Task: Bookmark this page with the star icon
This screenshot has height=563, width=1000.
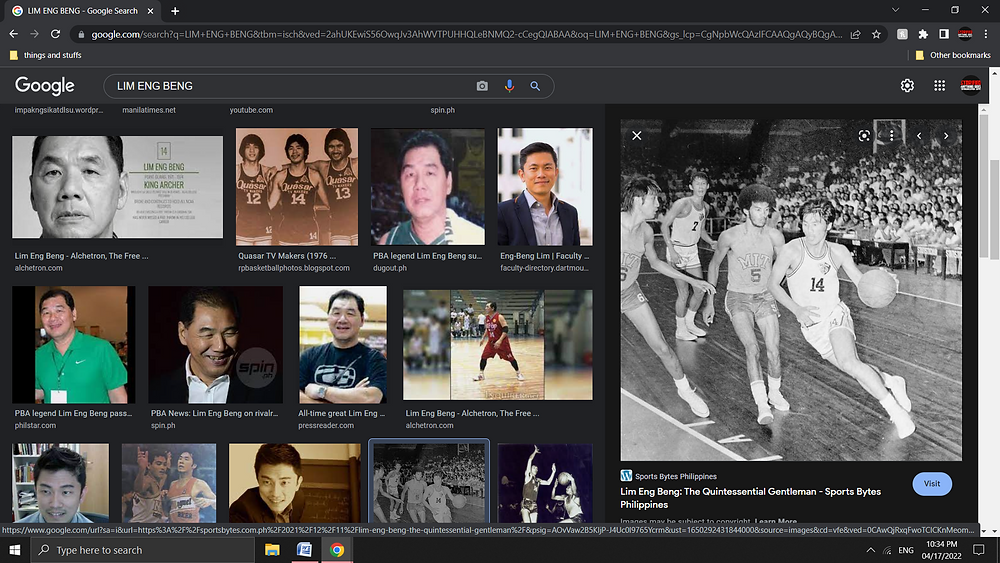Action: (x=876, y=34)
